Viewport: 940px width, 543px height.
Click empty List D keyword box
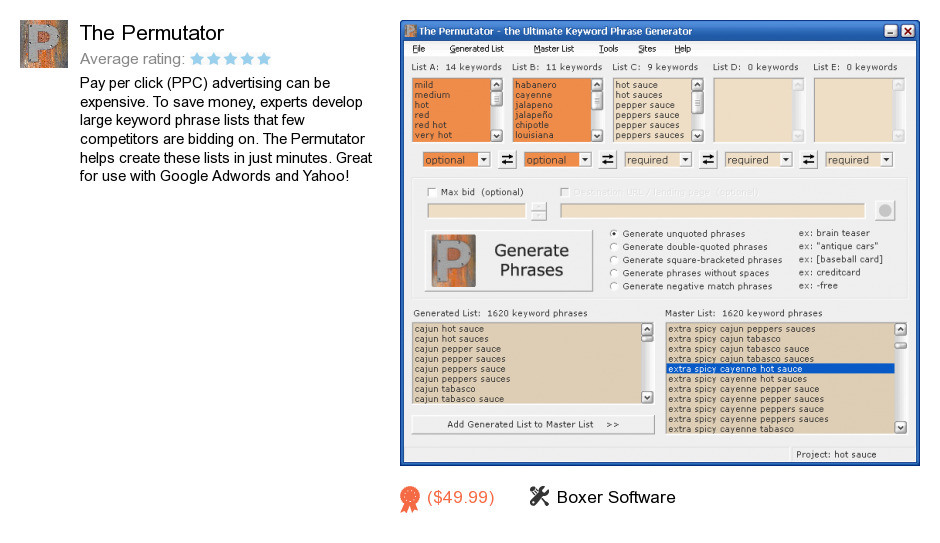(x=753, y=110)
